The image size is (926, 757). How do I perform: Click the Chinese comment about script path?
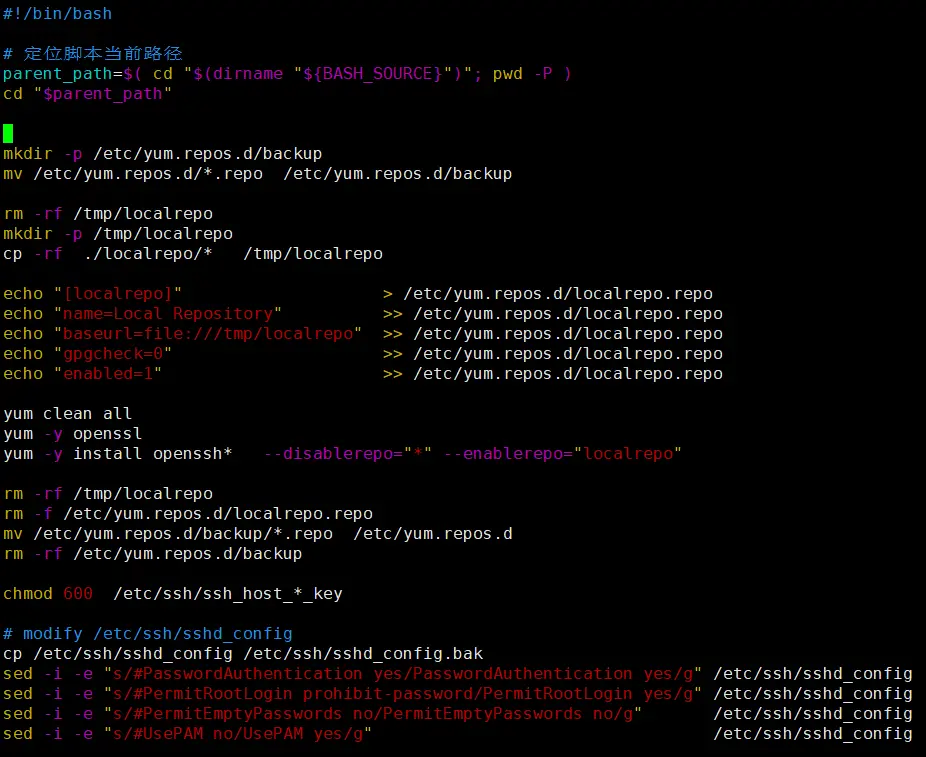click(x=93, y=53)
